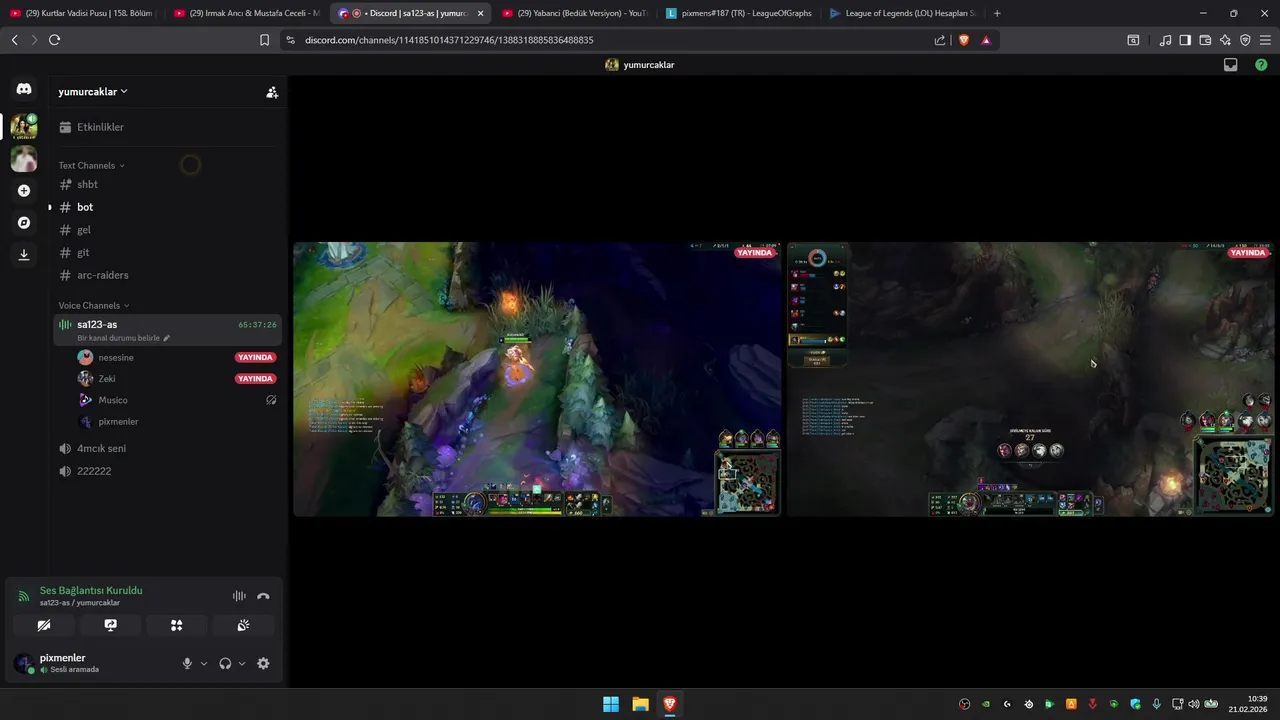Image resolution: width=1280 pixels, height=720 pixels.
Task: Switch to Yabancı (Bedük Versiyon) YouTube tab
Action: (x=574, y=13)
